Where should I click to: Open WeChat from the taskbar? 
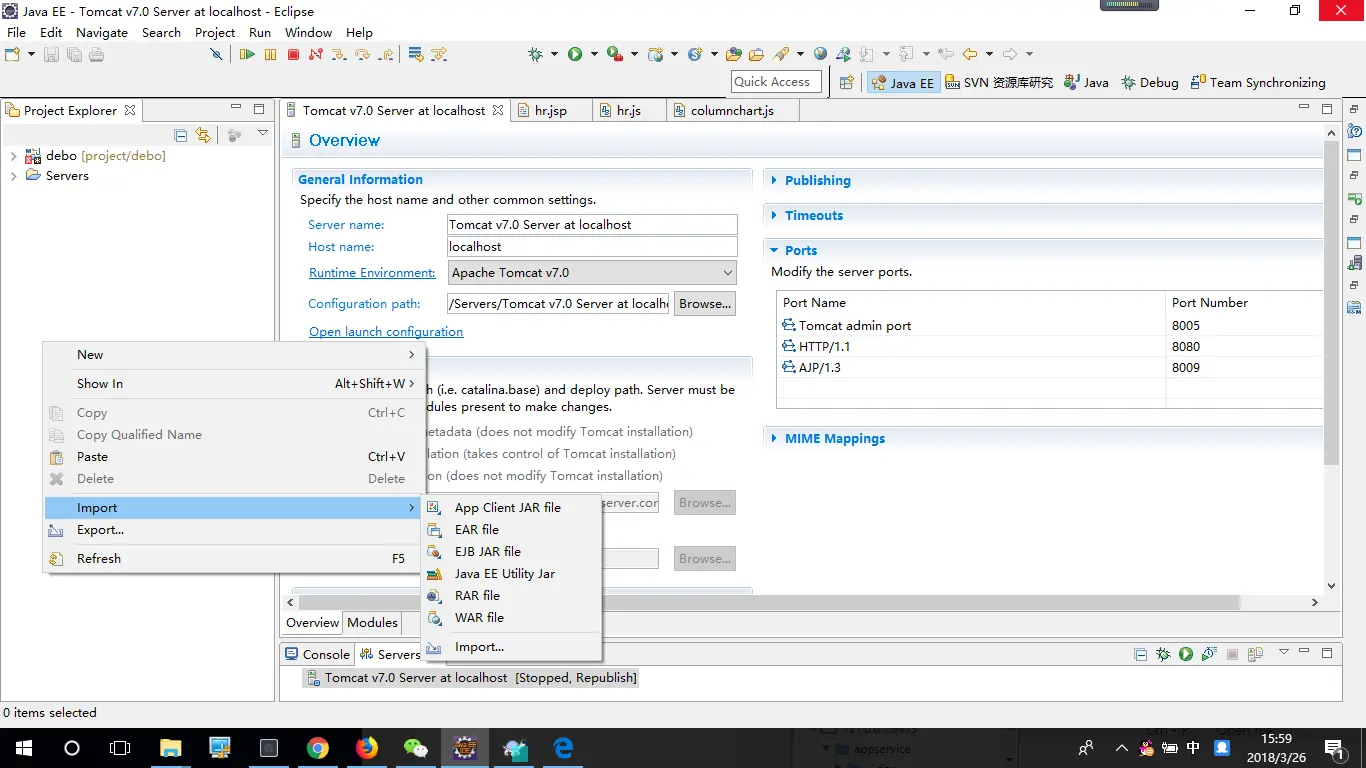tap(416, 748)
